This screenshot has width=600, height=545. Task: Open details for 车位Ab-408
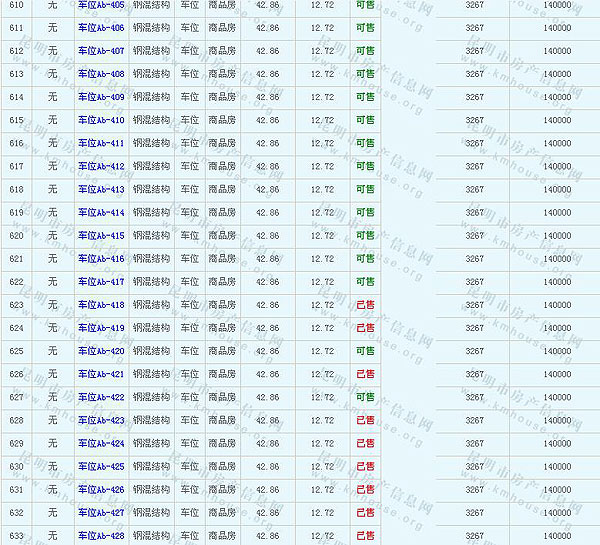pyautogui.click(x=101, y=74)
